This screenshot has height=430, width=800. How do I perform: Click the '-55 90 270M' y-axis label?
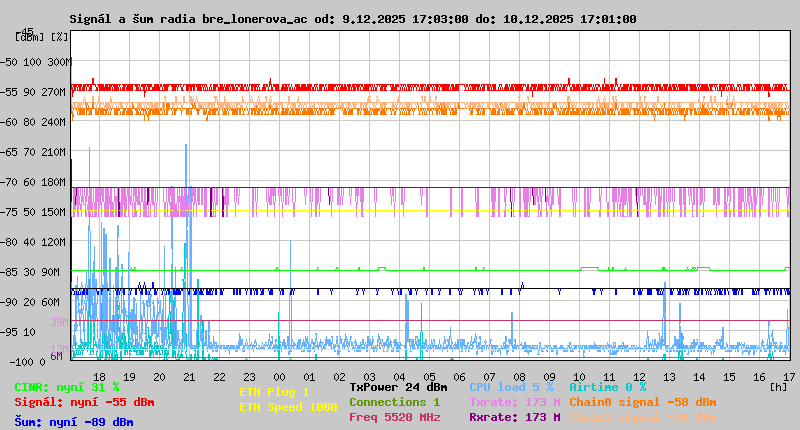[x=33, y=92]
